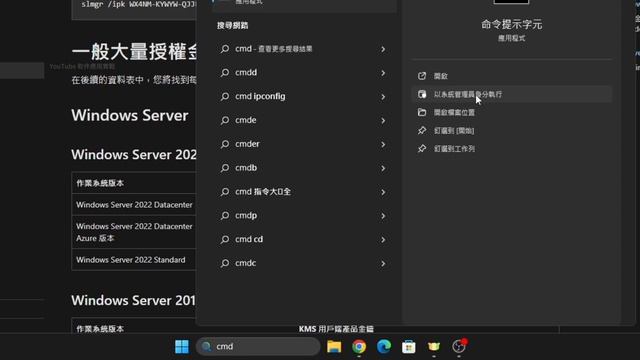
Task: Click the search icon beside 'cmder'
Action: [225, 144]
